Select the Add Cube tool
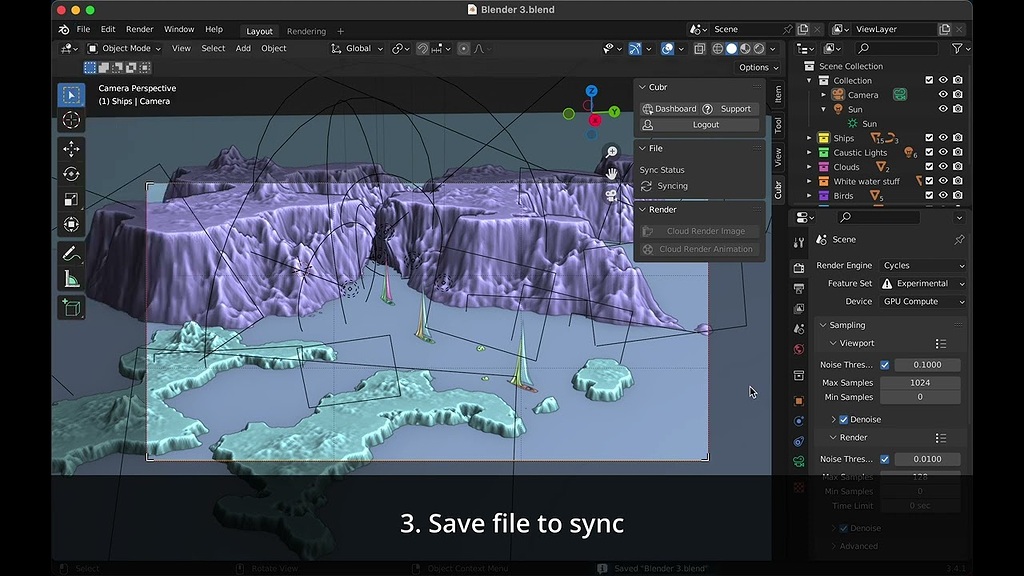The image size is (1024, 576). coord(71,308)
